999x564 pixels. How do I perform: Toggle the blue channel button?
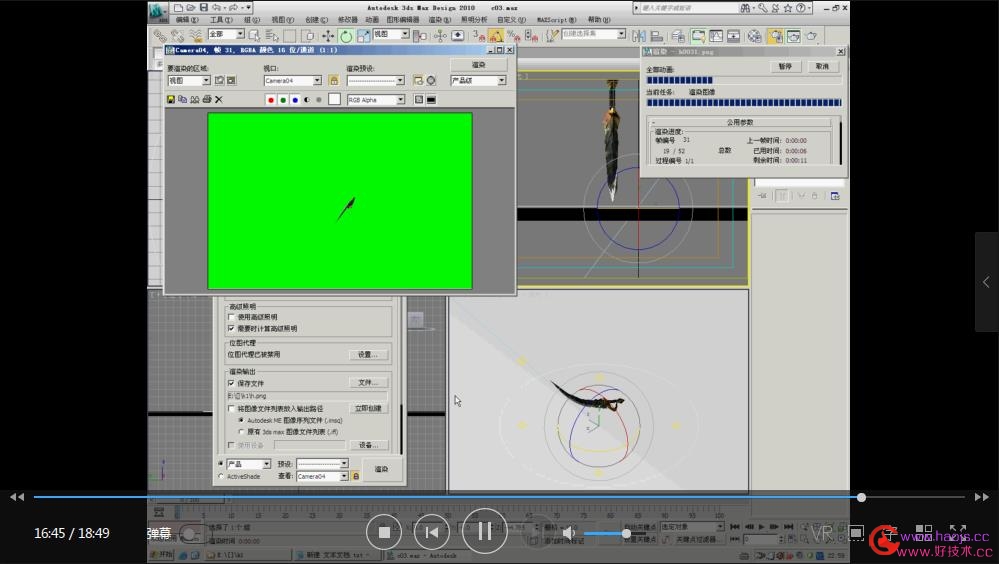[295, 99]
